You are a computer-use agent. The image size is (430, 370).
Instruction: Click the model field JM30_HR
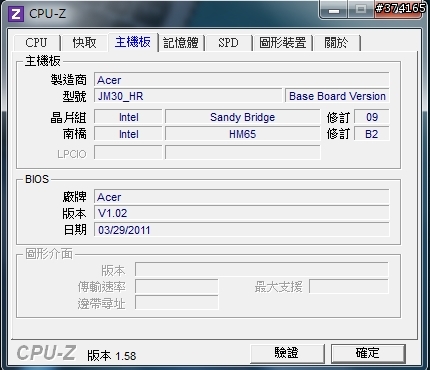coord(188,96)
